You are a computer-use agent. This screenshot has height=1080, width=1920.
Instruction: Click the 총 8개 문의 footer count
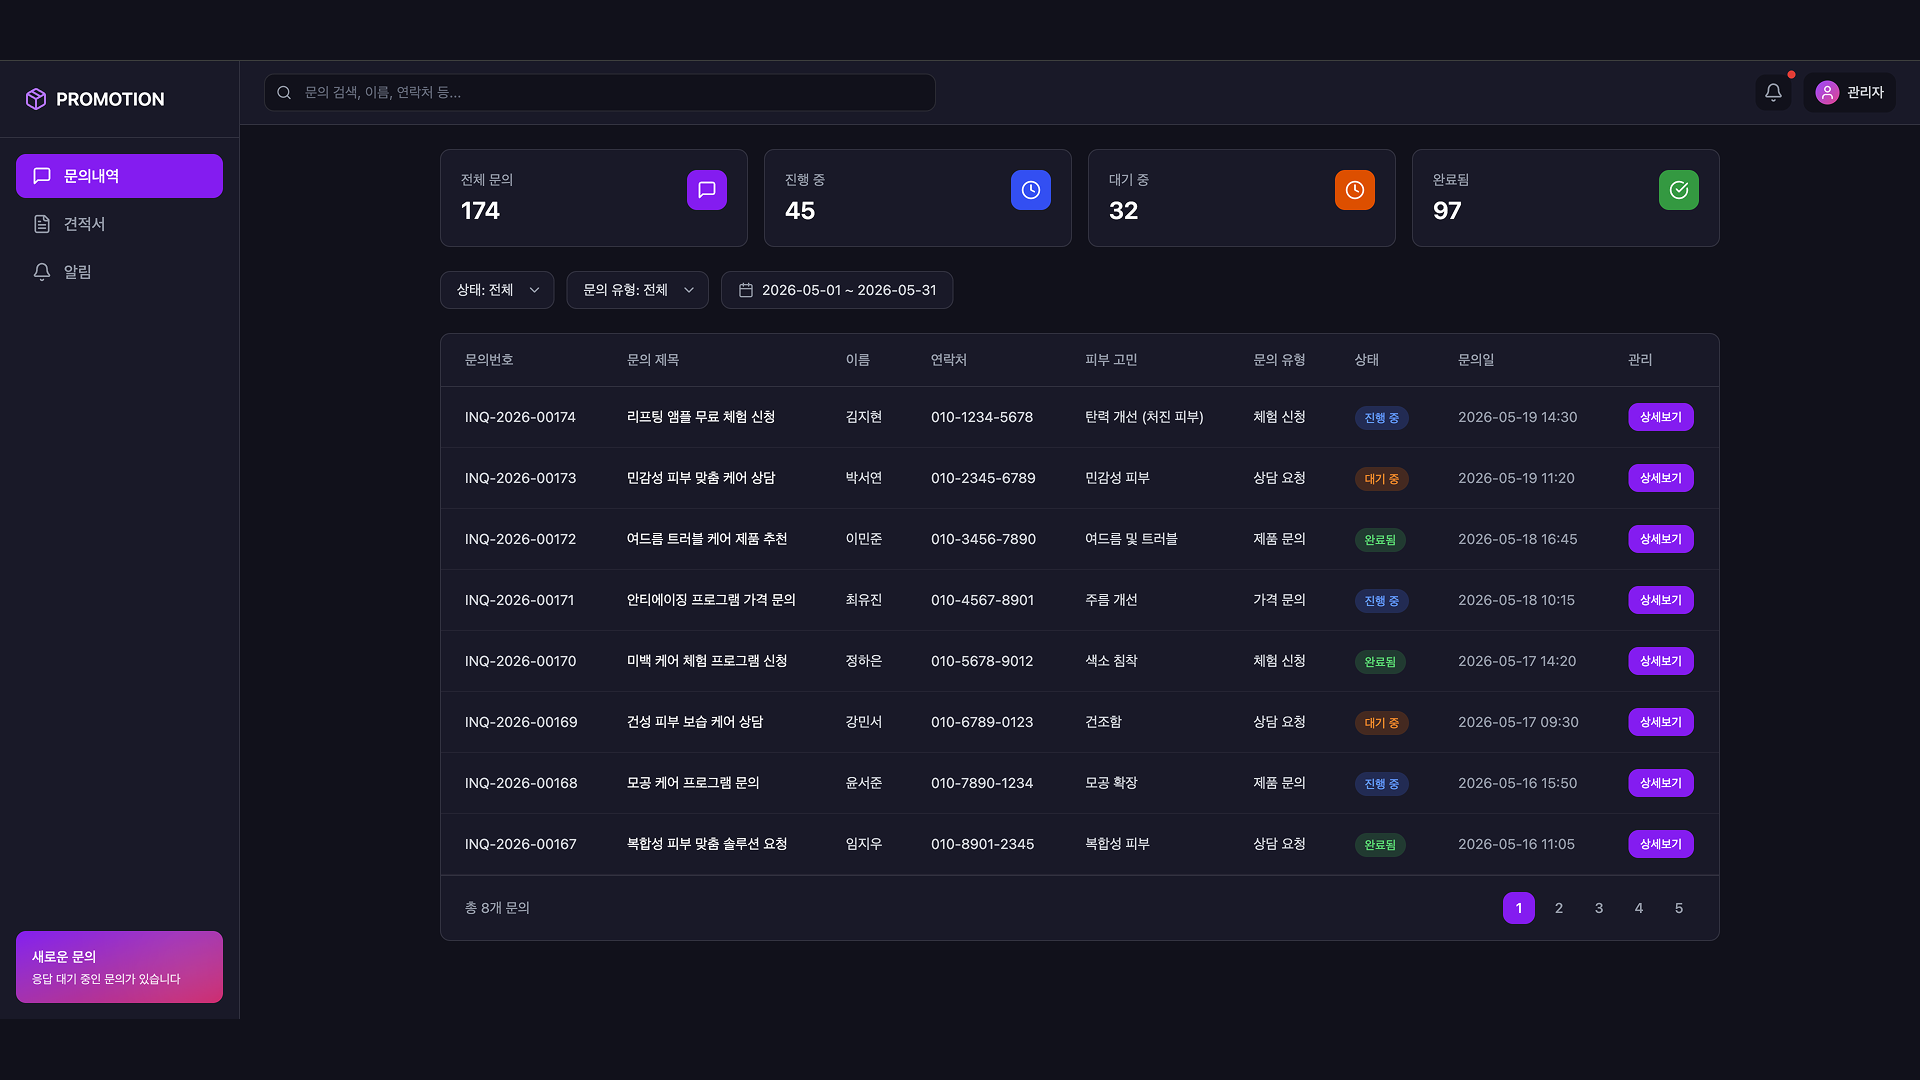(497, 908)
